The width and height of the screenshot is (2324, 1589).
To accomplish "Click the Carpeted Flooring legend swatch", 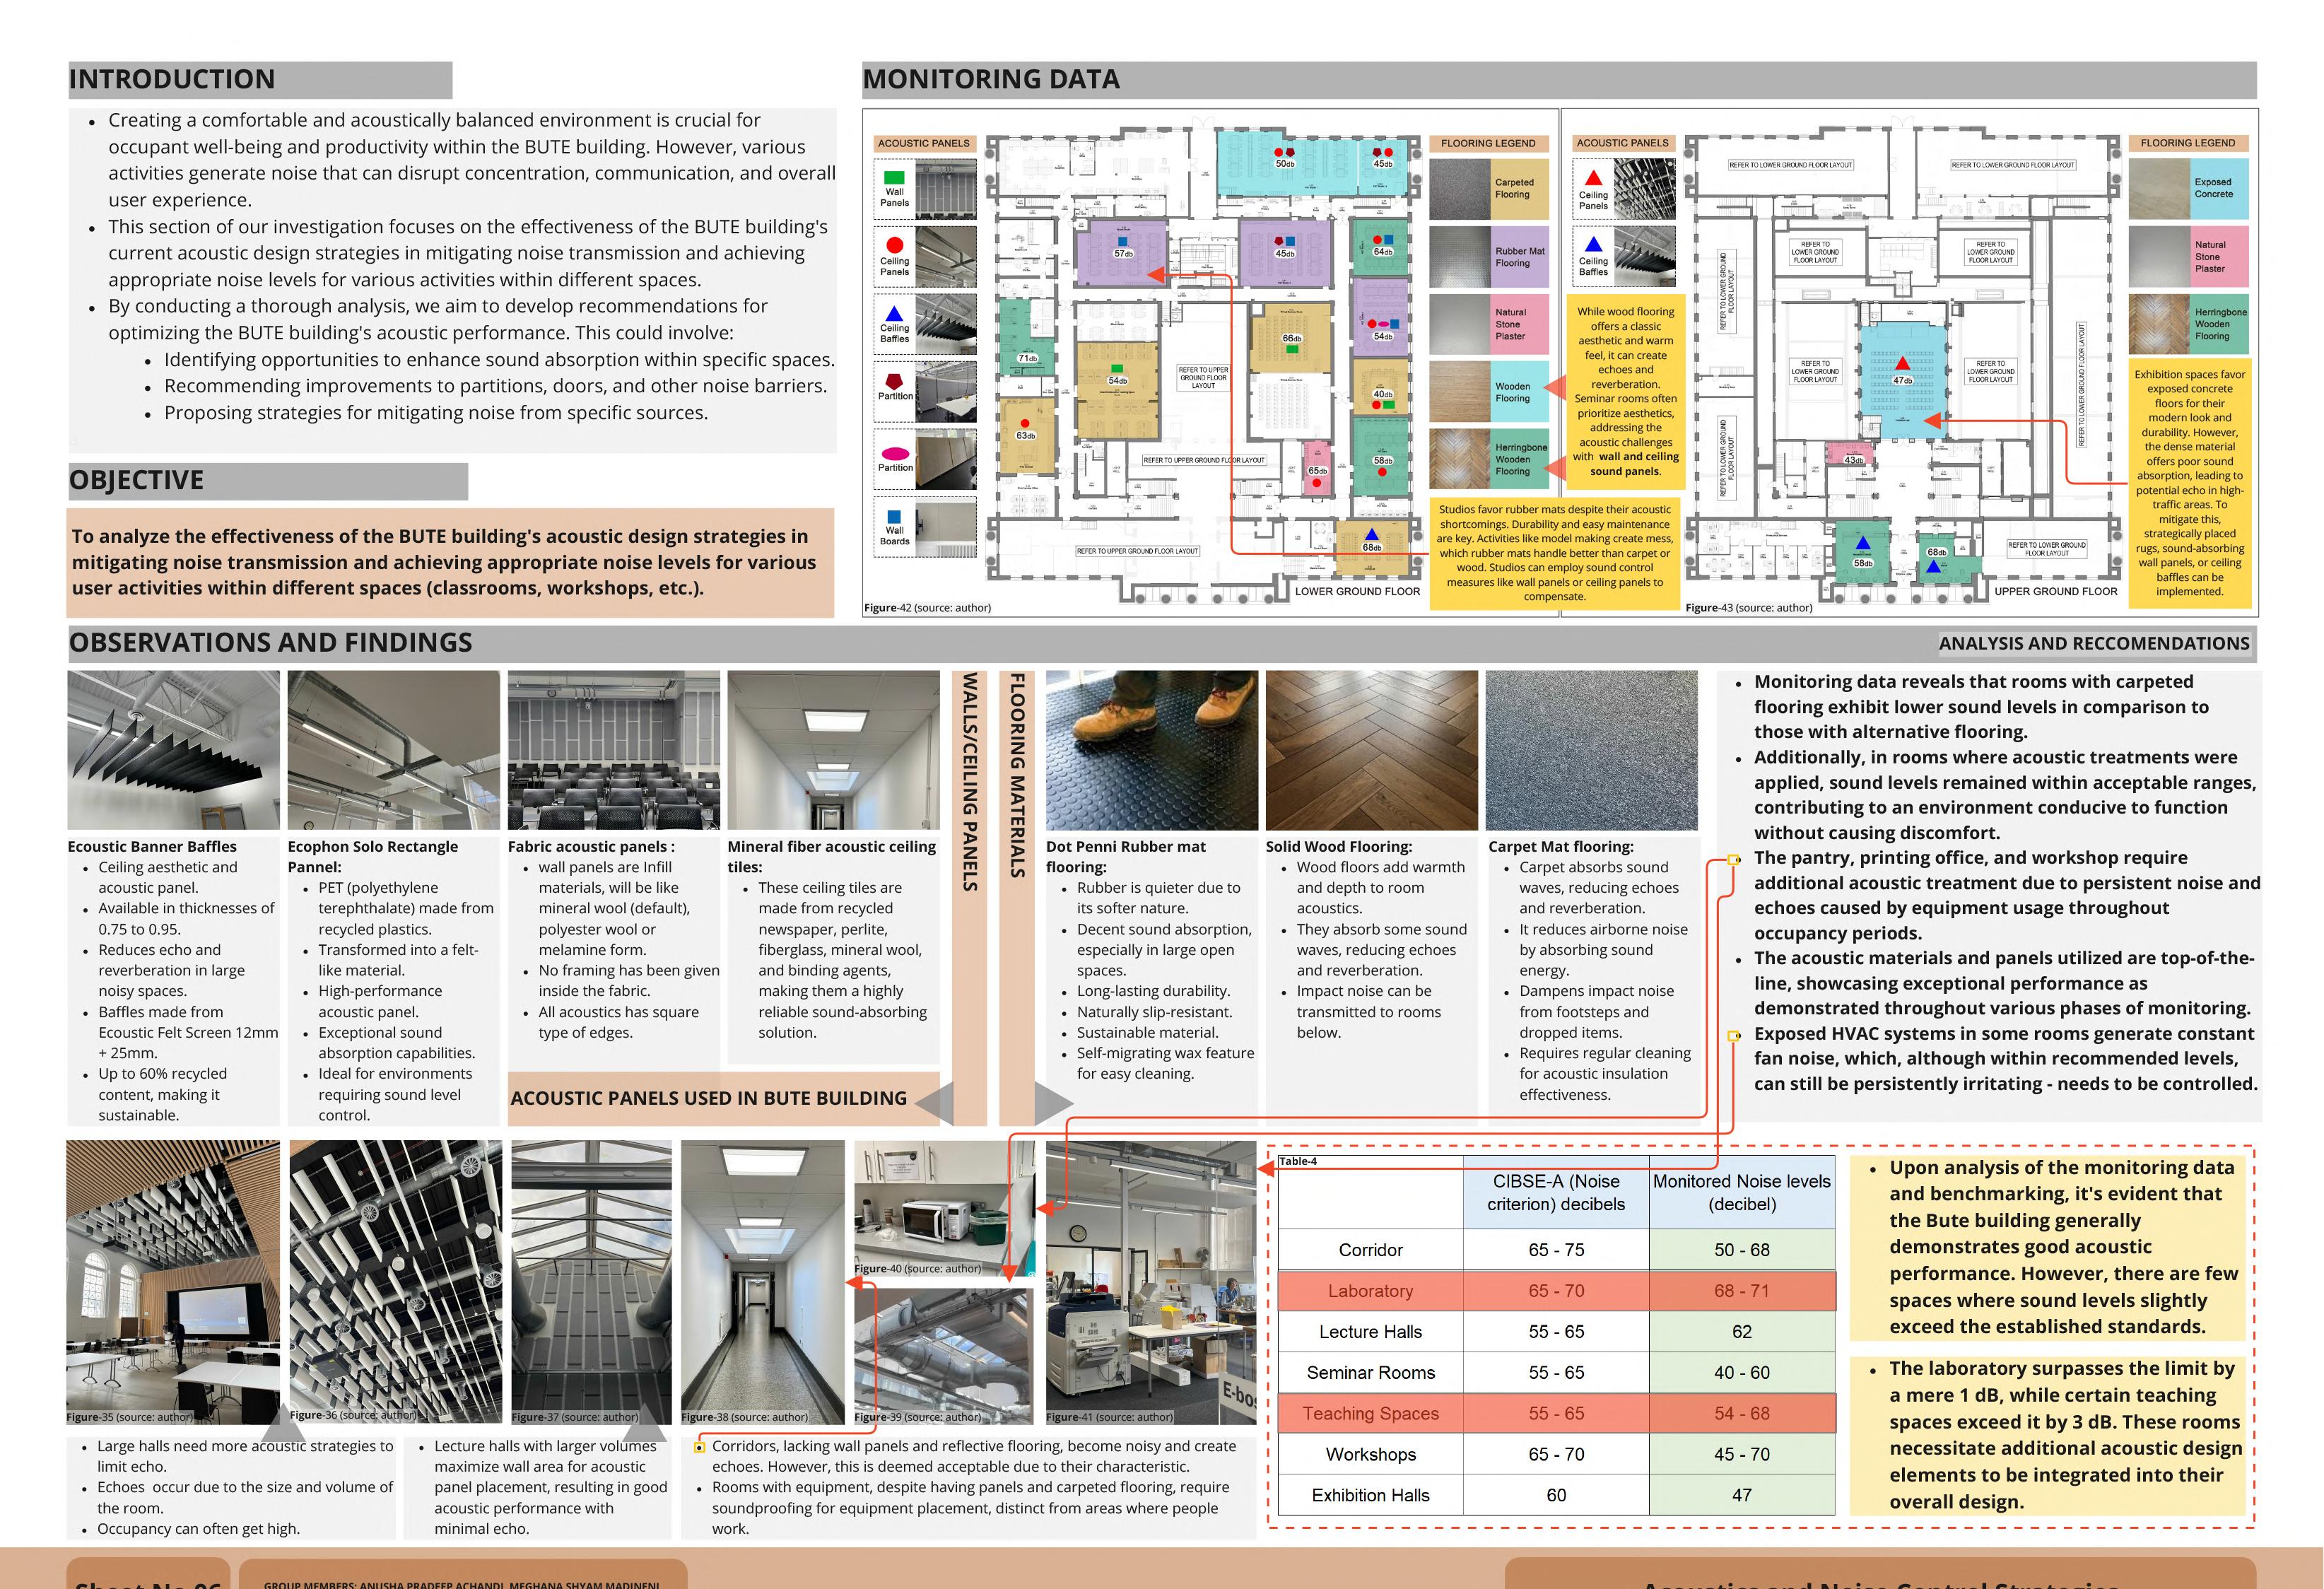I will [x=1459, y=189].
